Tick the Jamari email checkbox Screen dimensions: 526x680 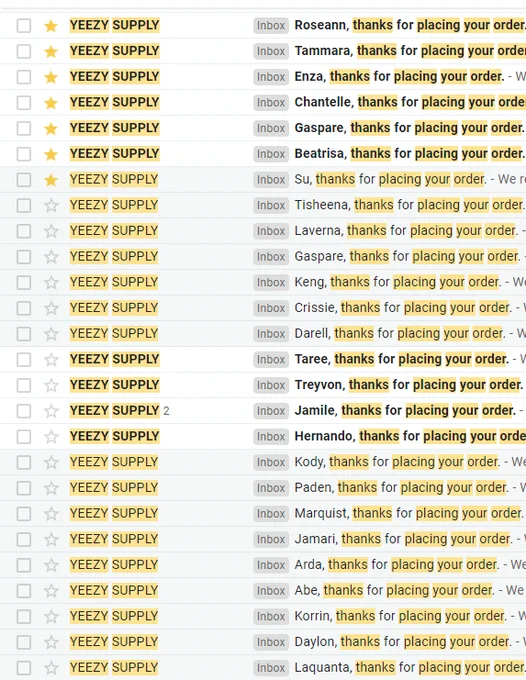click(24, 539)
